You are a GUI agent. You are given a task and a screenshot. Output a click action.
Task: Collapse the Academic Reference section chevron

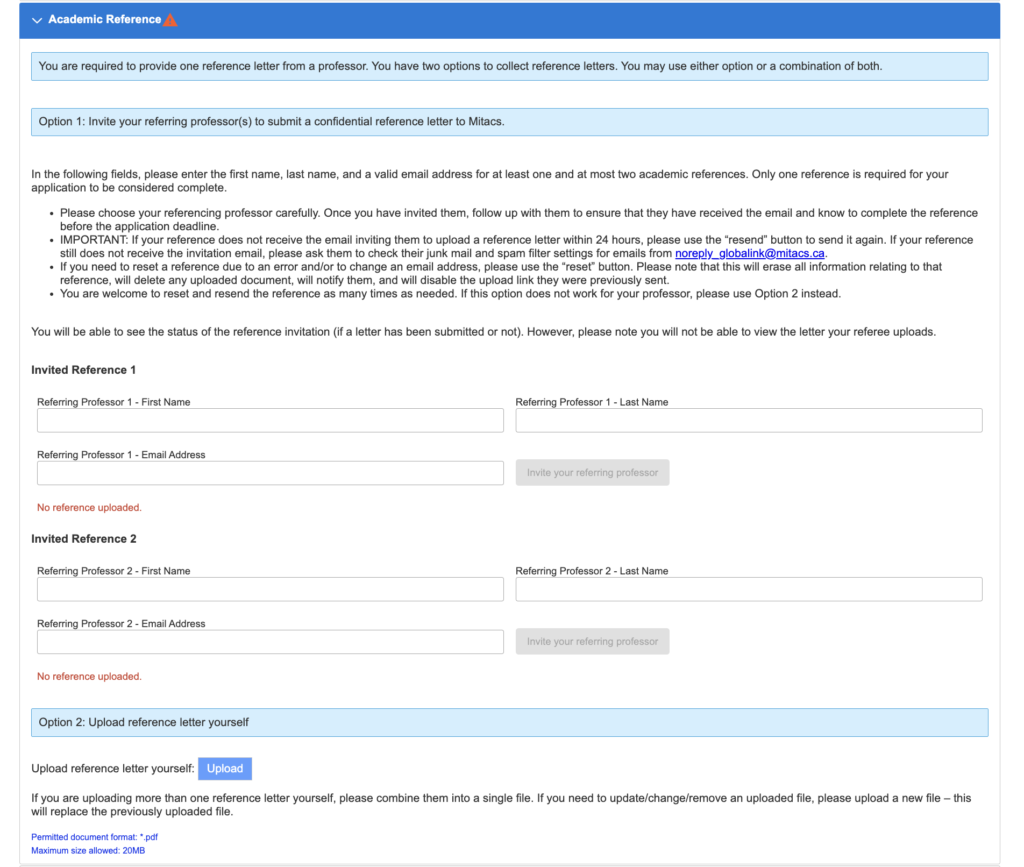pyautogui.click(x=37, y=20)
